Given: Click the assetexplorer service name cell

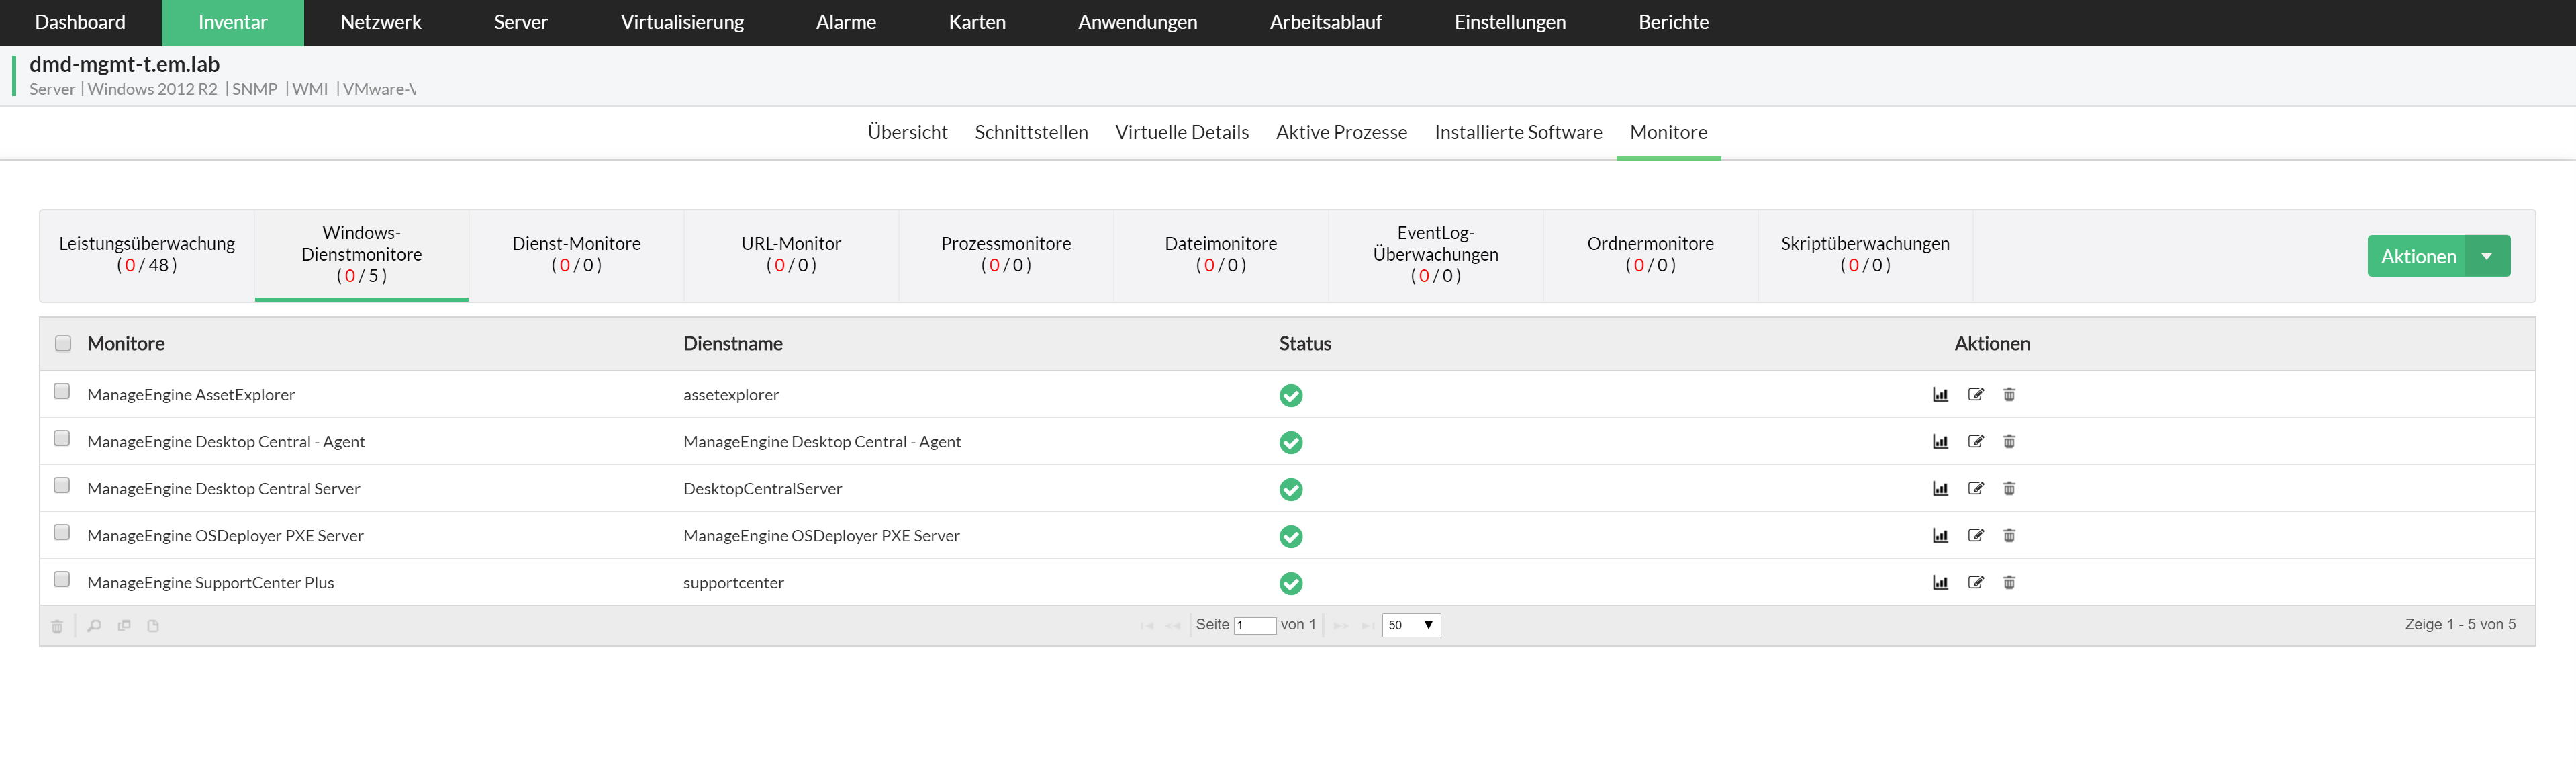Looking at the screenshot, I should [x=731, y=394].
